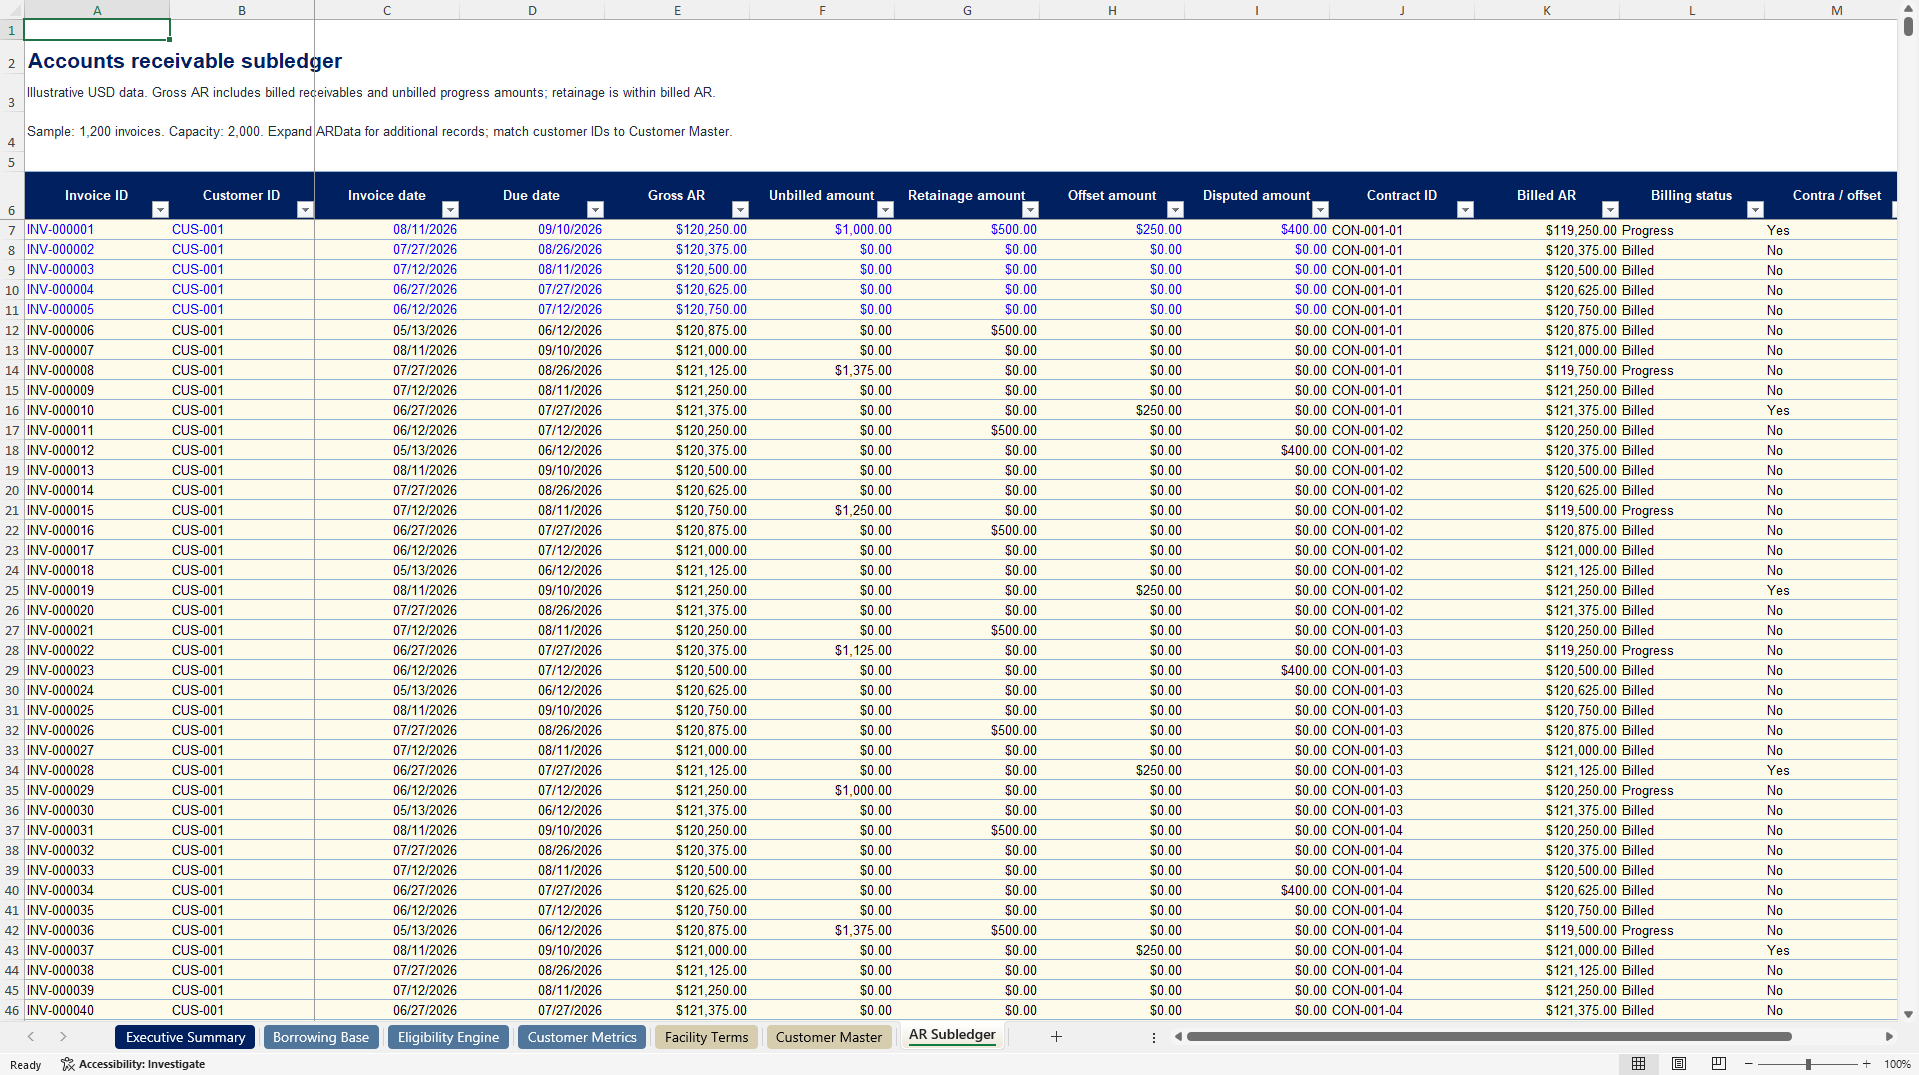Open the Invoice ID filter dropdown

pyautogui.click(x=160, y=209)
